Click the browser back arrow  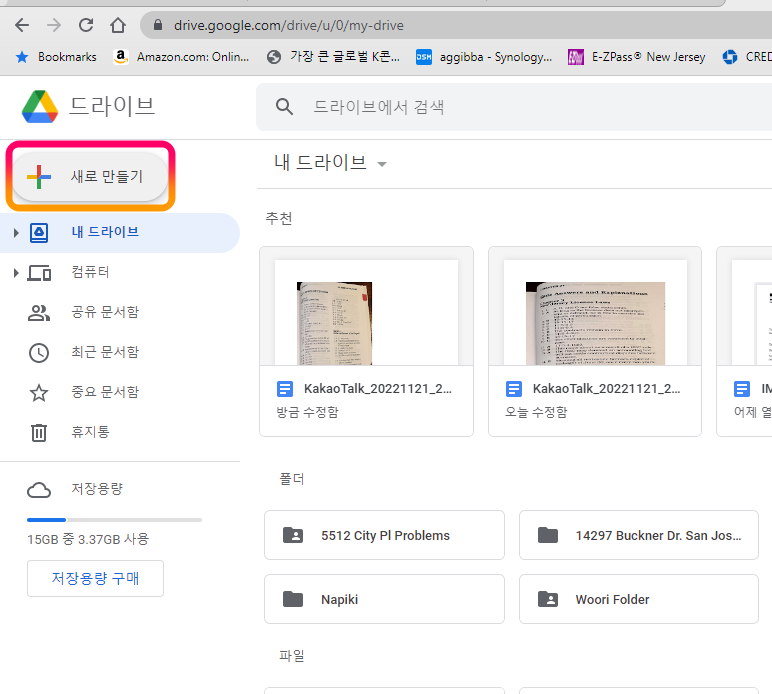click(x=22, y=25)
